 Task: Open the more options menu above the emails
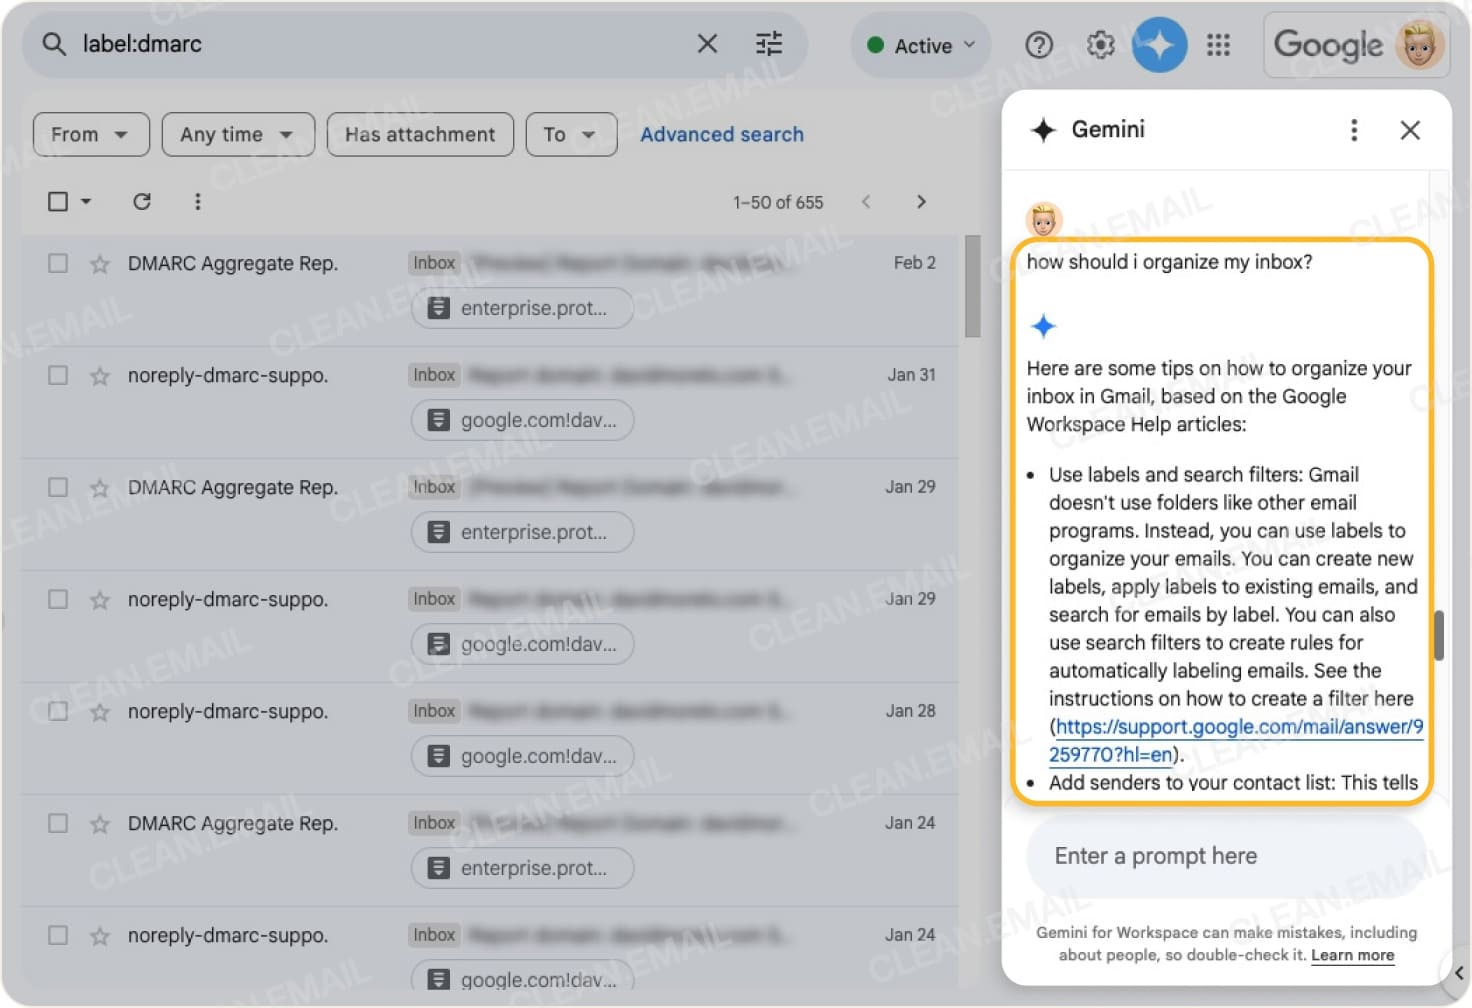197,201
